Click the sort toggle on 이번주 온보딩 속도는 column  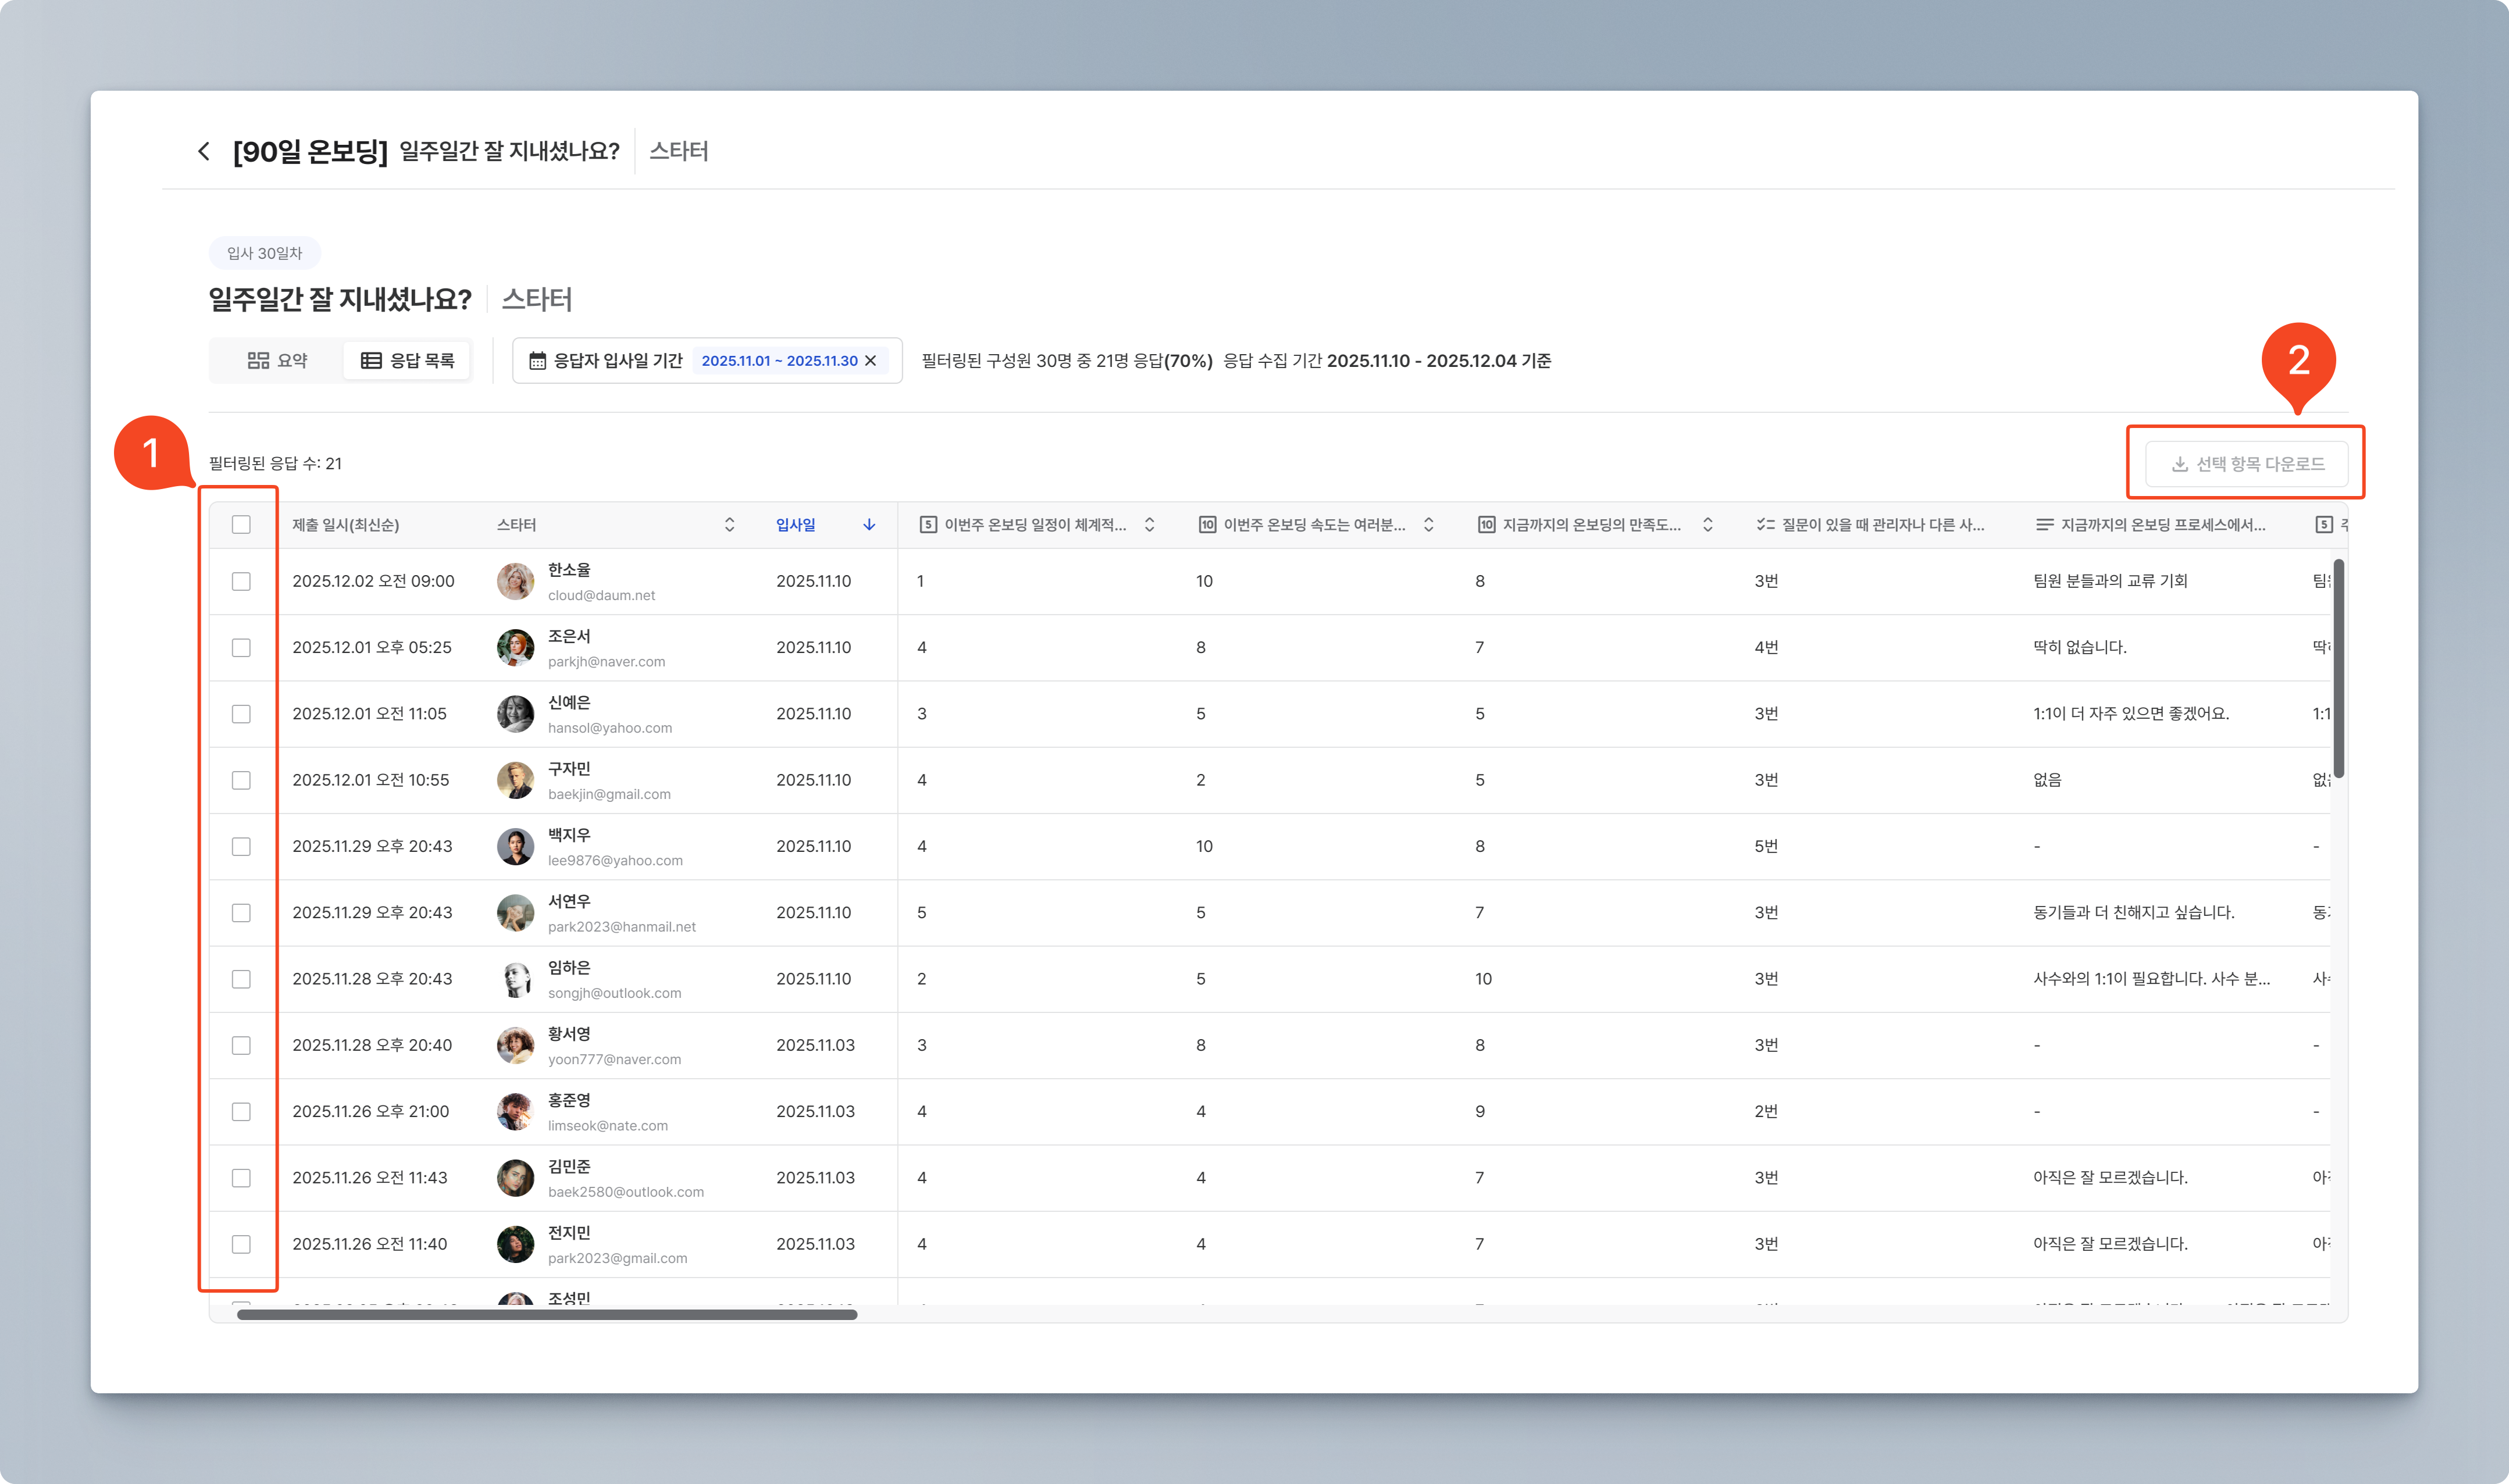(x=1428, y=525)
